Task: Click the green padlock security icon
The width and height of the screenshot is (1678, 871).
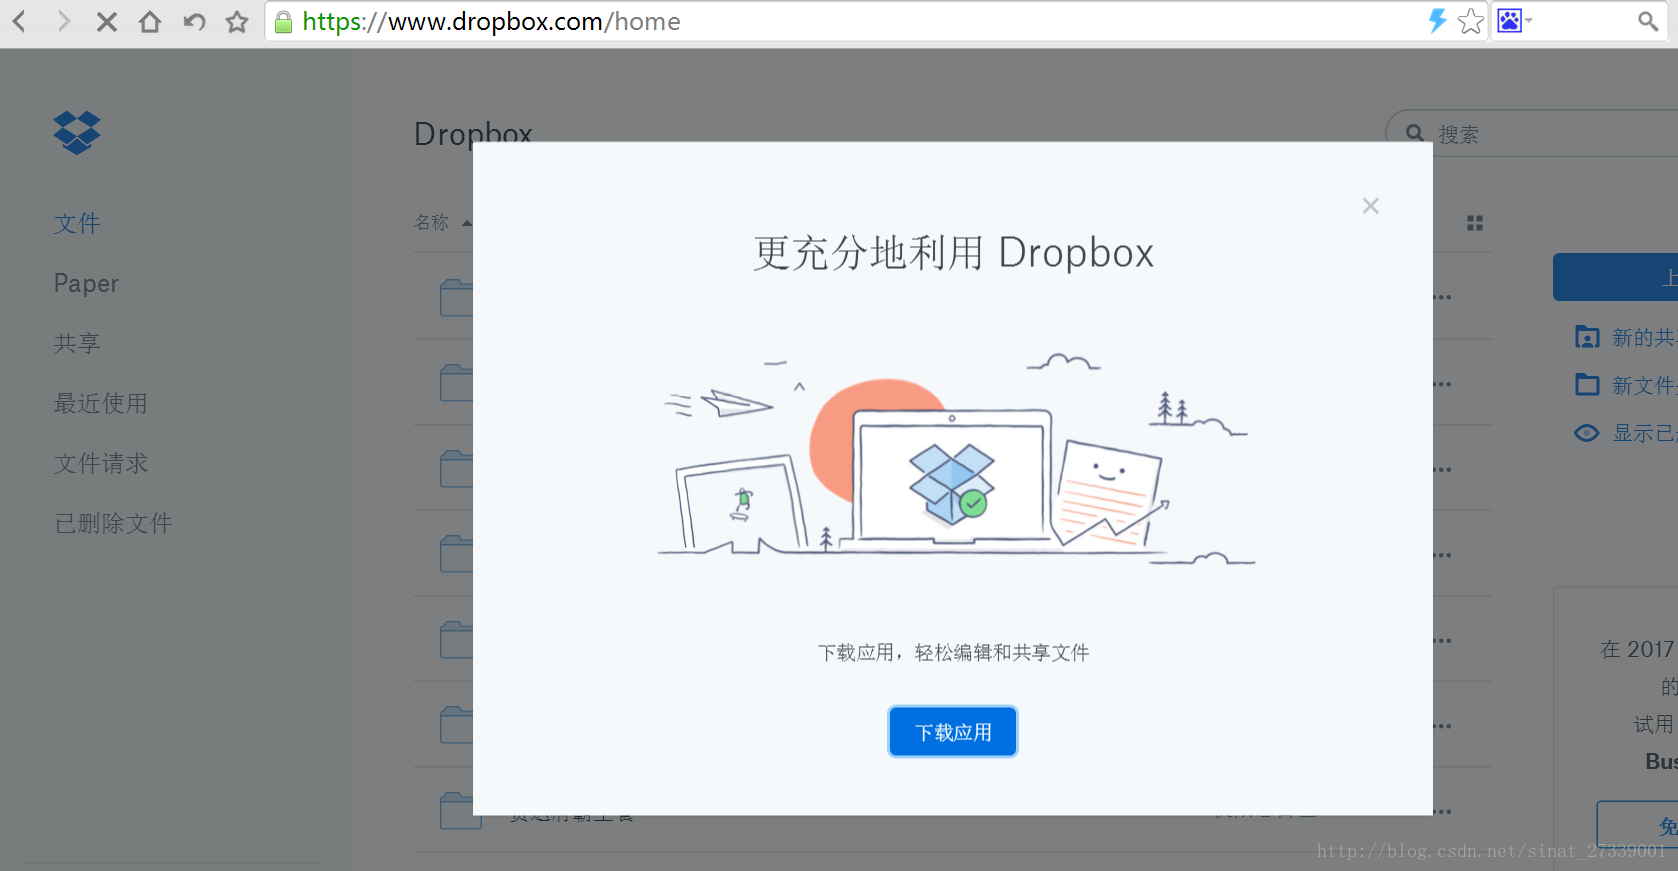Action: (284, 22)
